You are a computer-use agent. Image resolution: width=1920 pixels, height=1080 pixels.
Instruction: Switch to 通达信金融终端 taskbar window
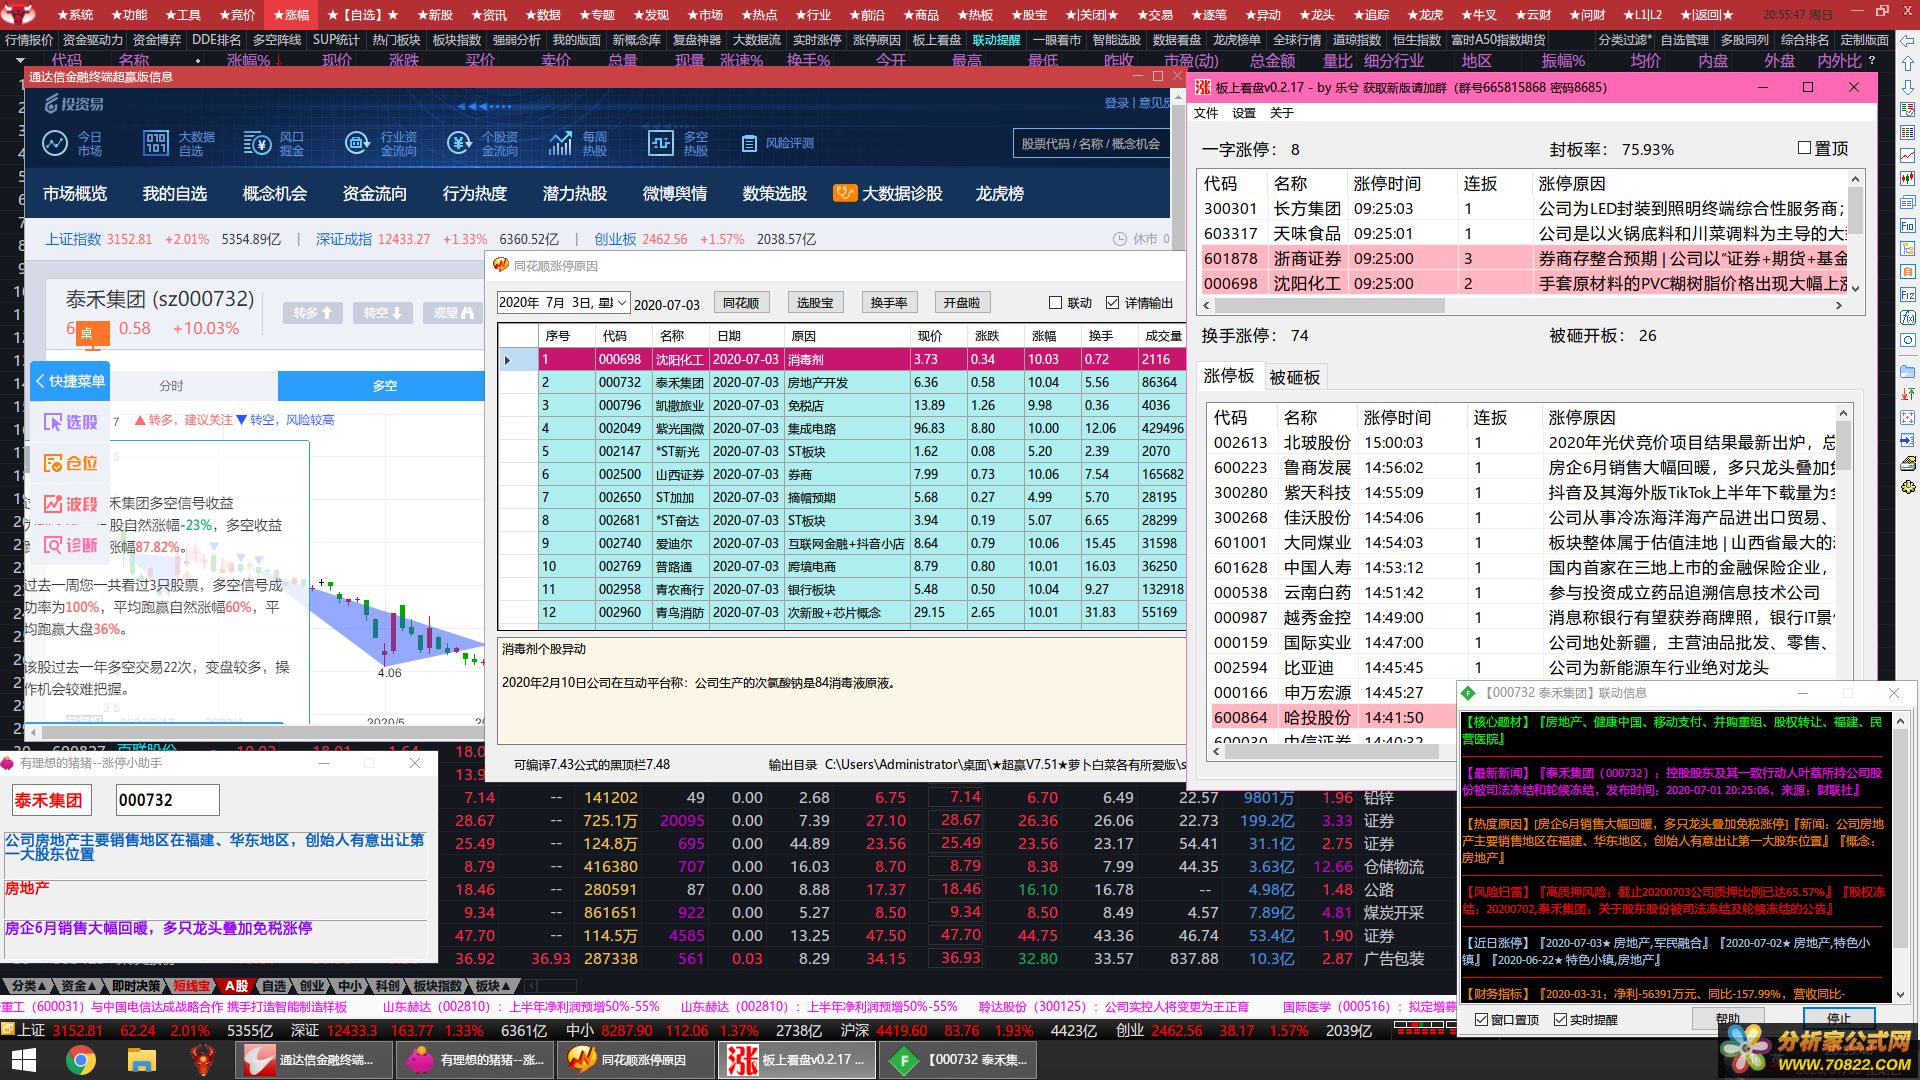click(x=312, y=1059)
